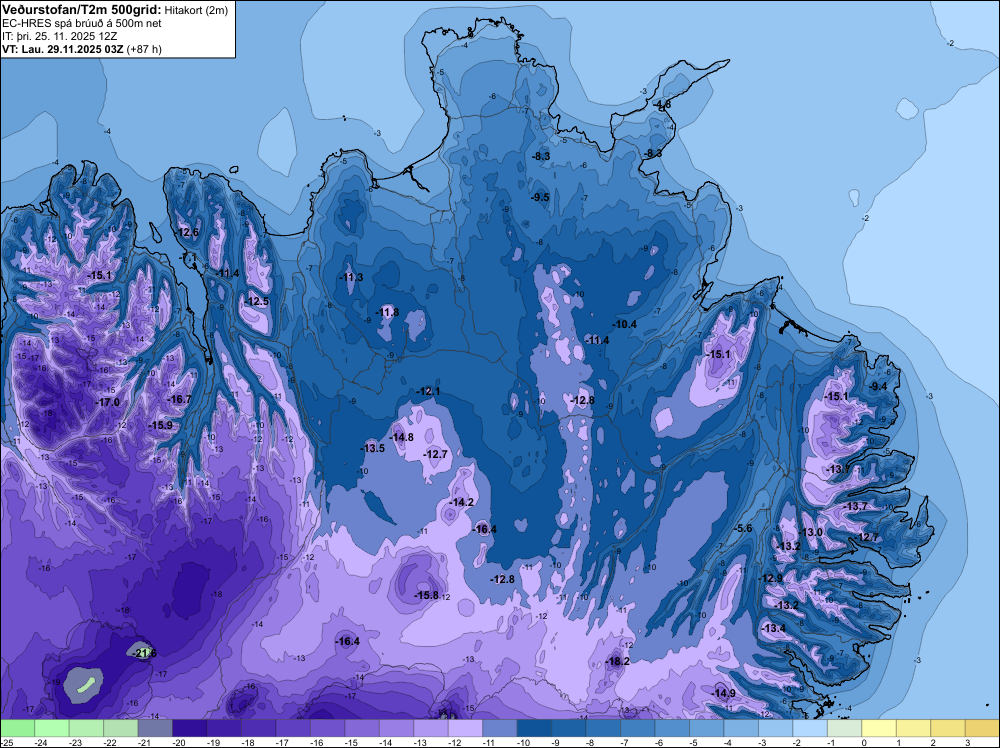Click the -11.3 temperature value
The width and height of the screenshot is (1000, 748).
pos(351,277)
